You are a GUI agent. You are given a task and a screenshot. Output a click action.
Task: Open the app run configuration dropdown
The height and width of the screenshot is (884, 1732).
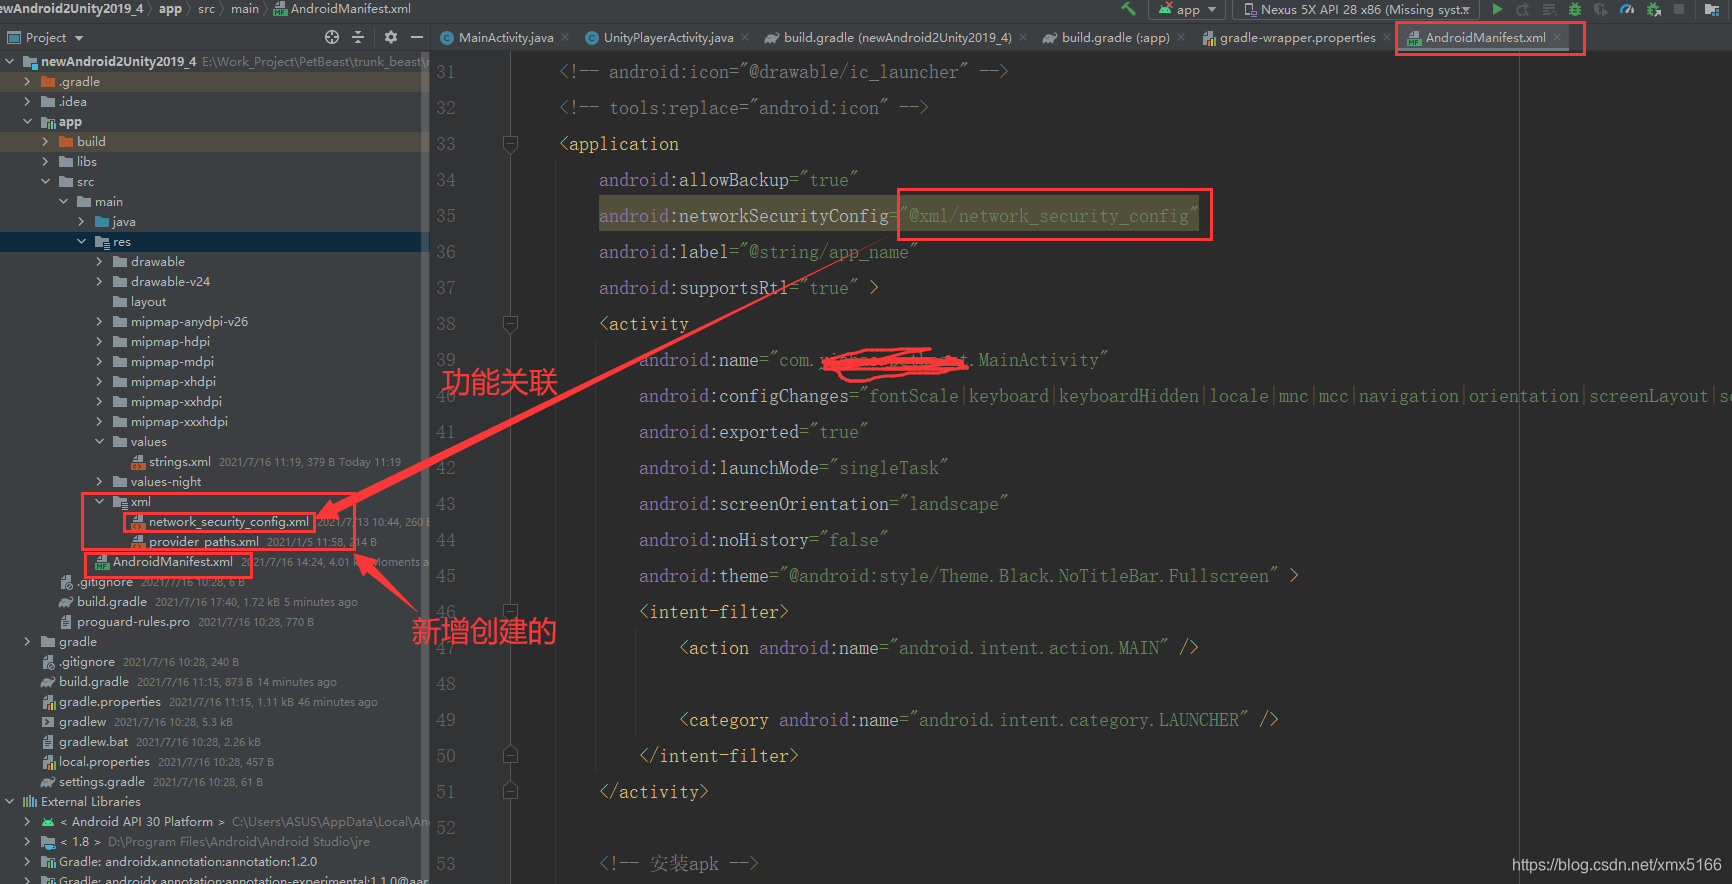click(1189, 9)
